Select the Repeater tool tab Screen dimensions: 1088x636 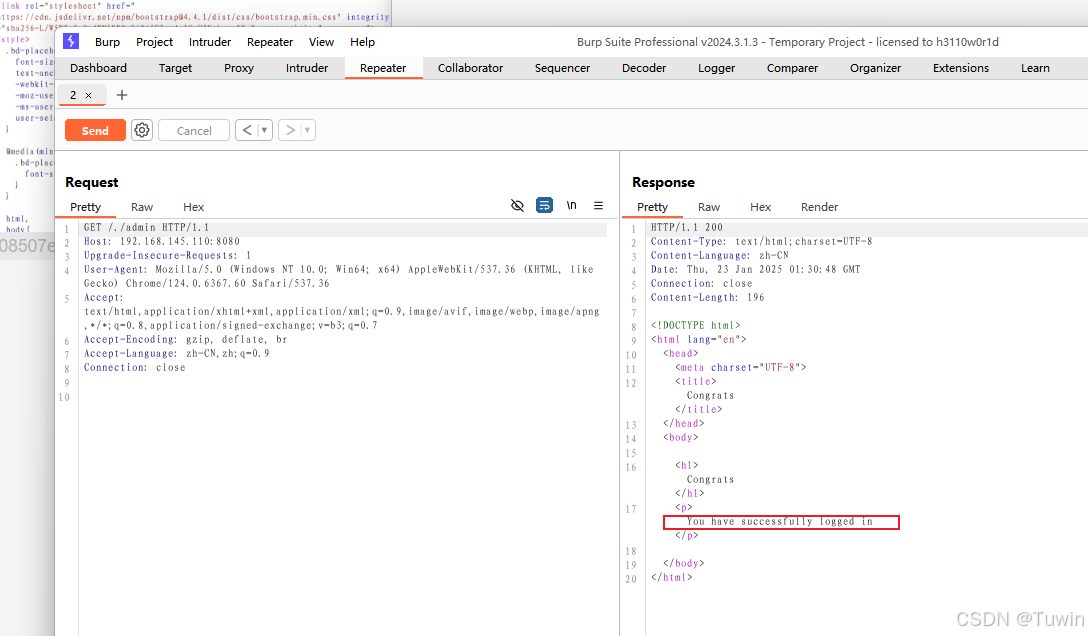pyautogui.click(x=383, y=68)
